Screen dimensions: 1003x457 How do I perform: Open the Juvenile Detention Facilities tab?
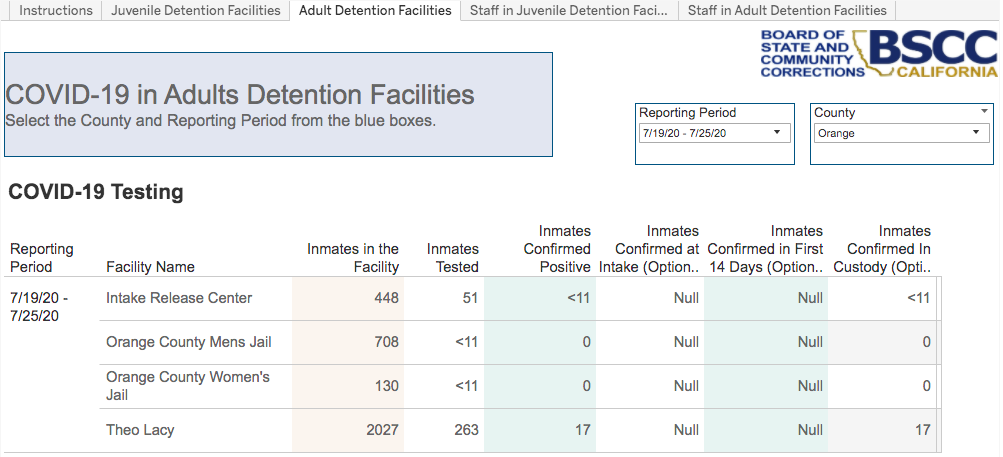point(196,11)
